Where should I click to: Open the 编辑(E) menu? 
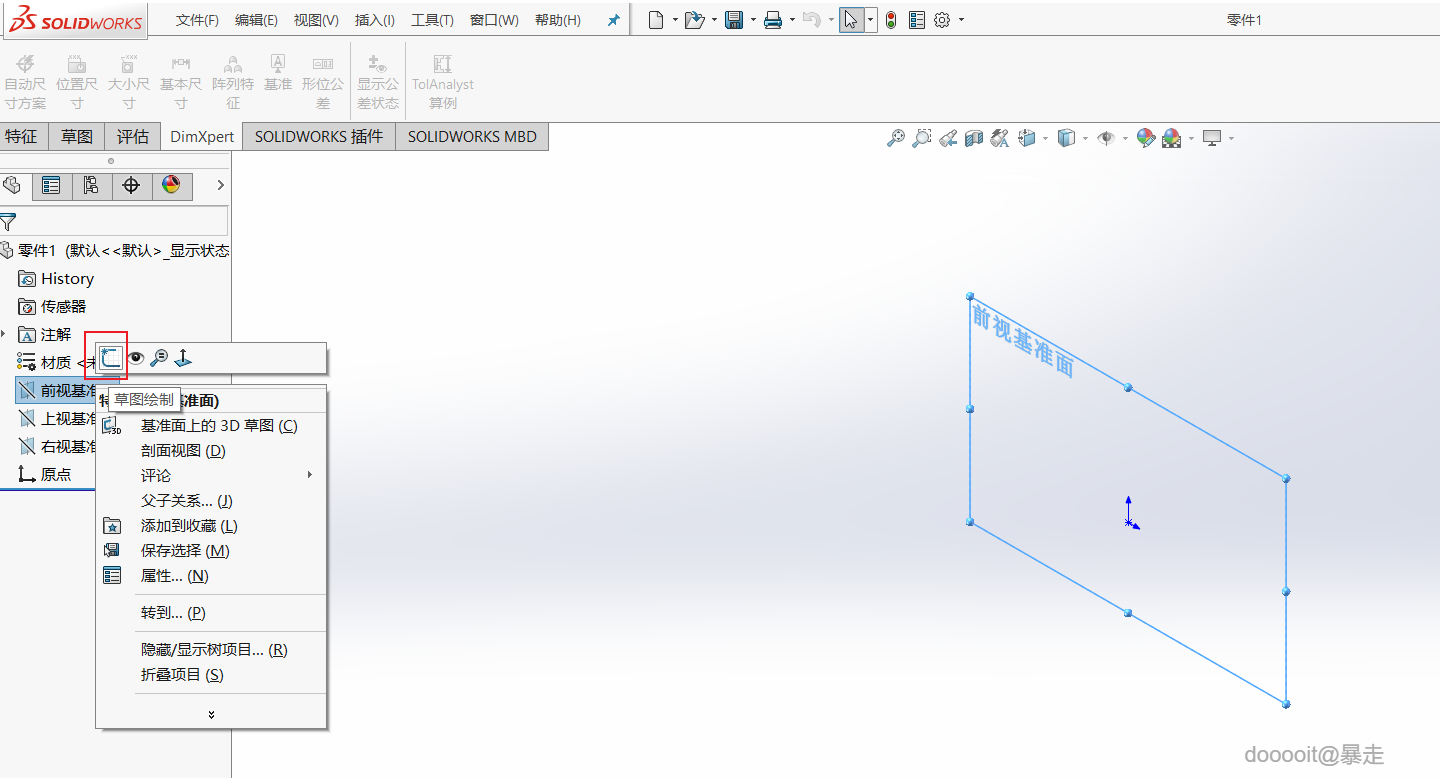point(256,20)
